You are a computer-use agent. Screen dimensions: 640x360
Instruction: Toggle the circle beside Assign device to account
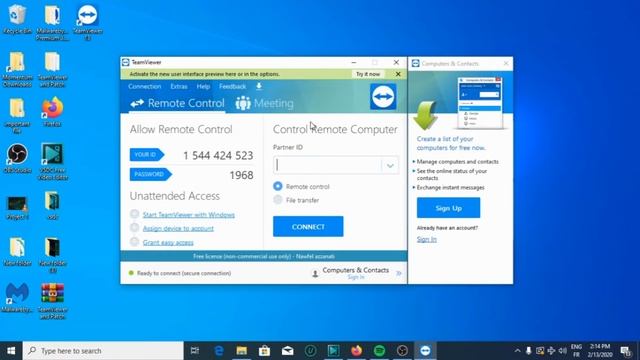coord(134,228)
